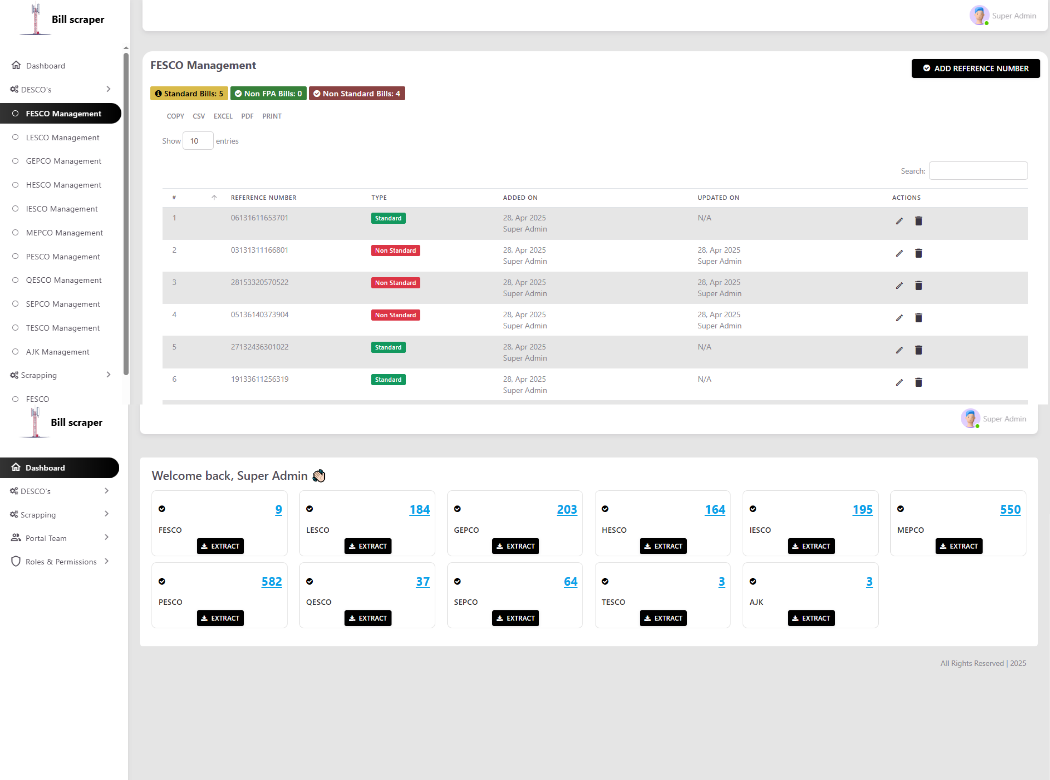Delete the reference number in table row 2
Viewport: 1050px width, 780px height.
click(919, 253)
